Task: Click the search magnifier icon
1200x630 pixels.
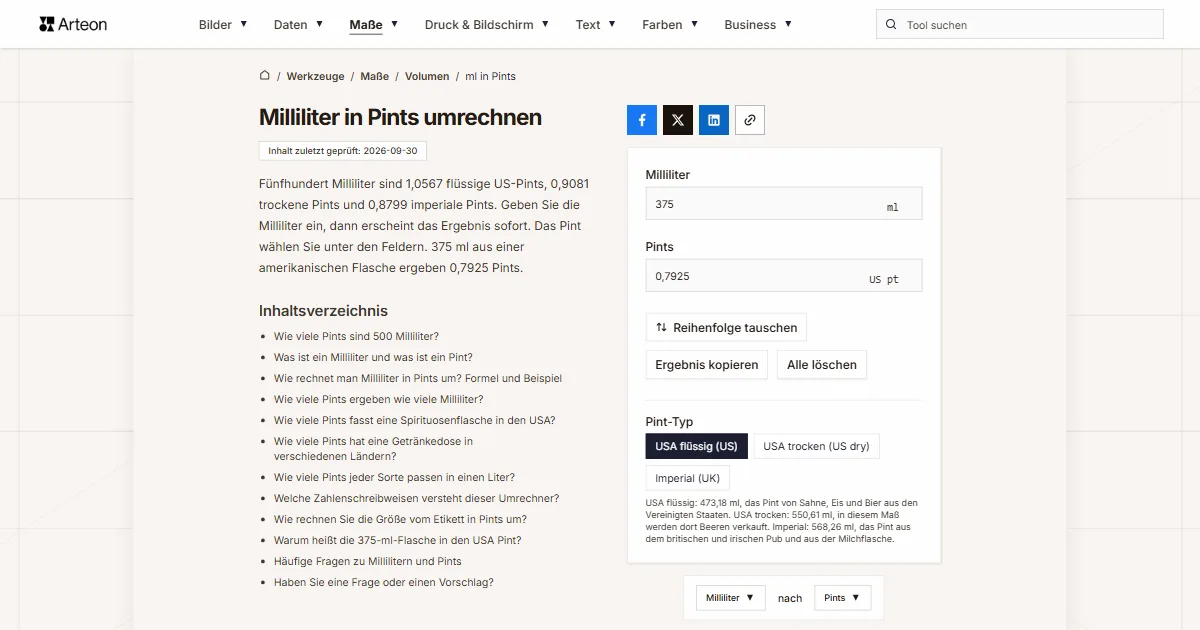Action: click(x=891, y=25)
